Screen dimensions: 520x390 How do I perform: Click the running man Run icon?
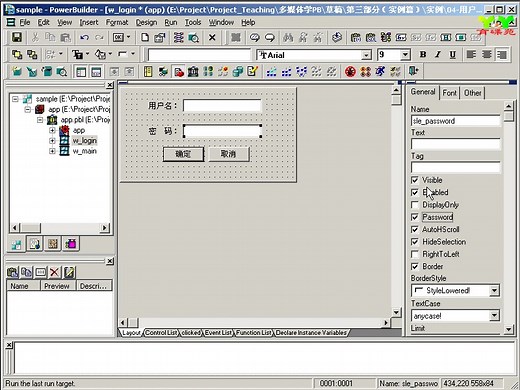click(380, 71)
